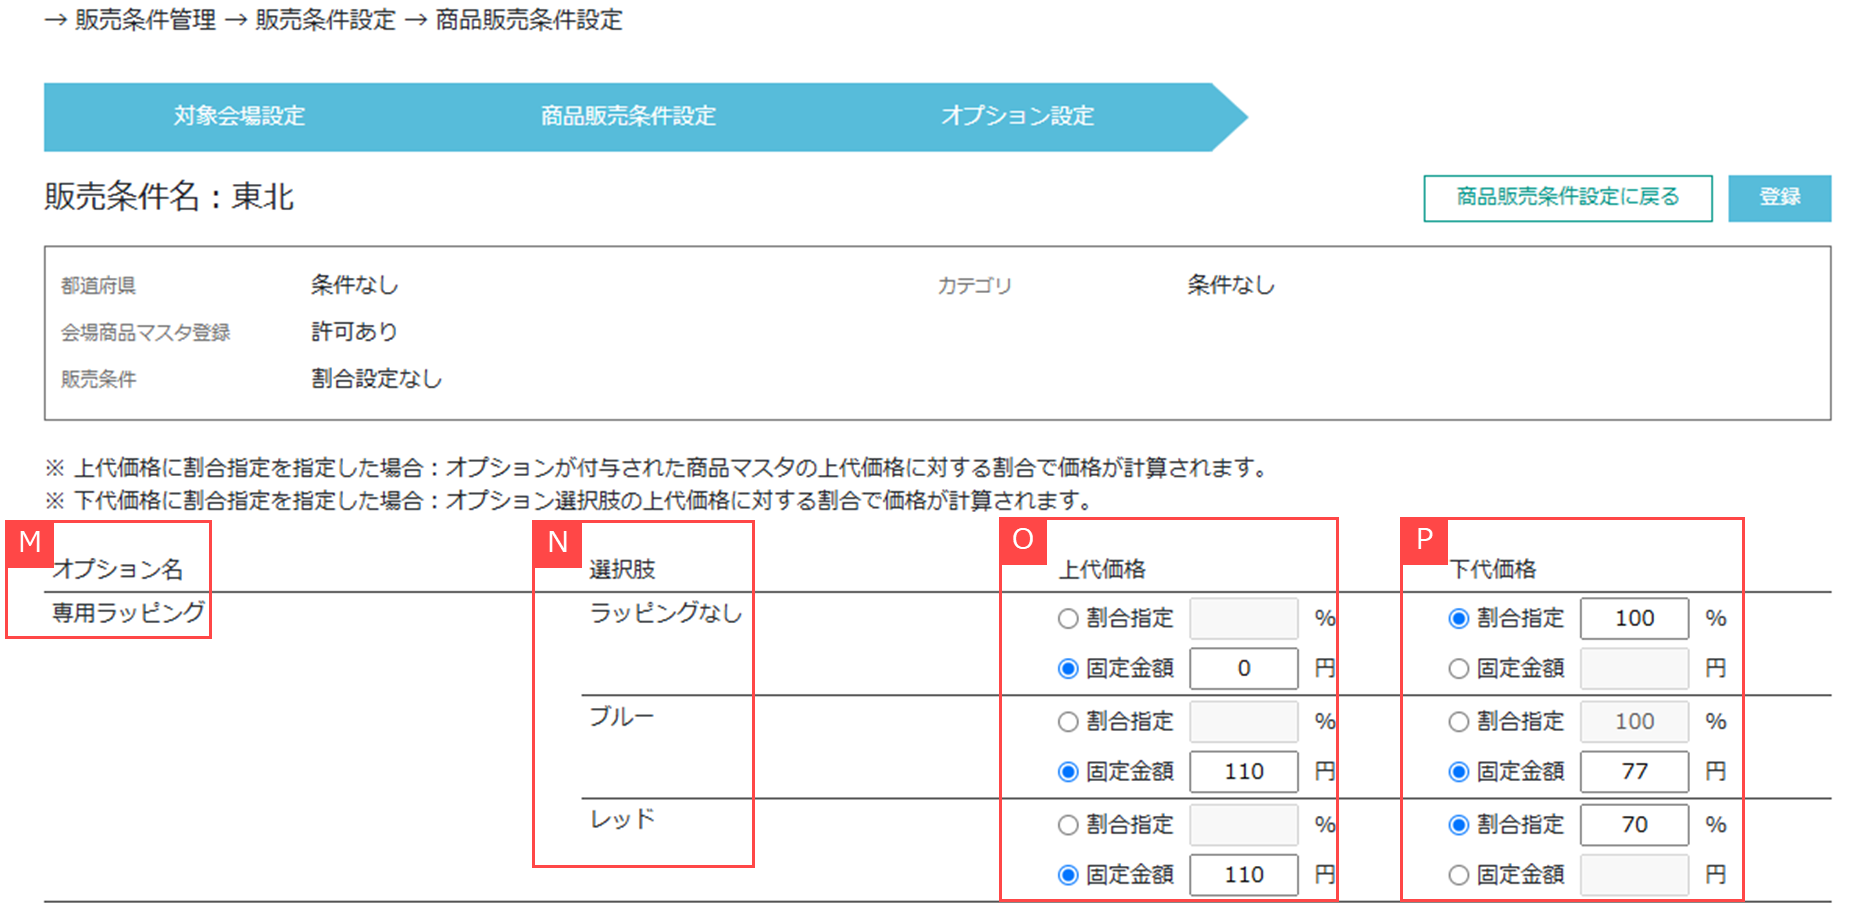Choose 固定金額 for ブルー 下代価格
The width and height of the screenshot is (1852, 915).
click(1459, 772)
